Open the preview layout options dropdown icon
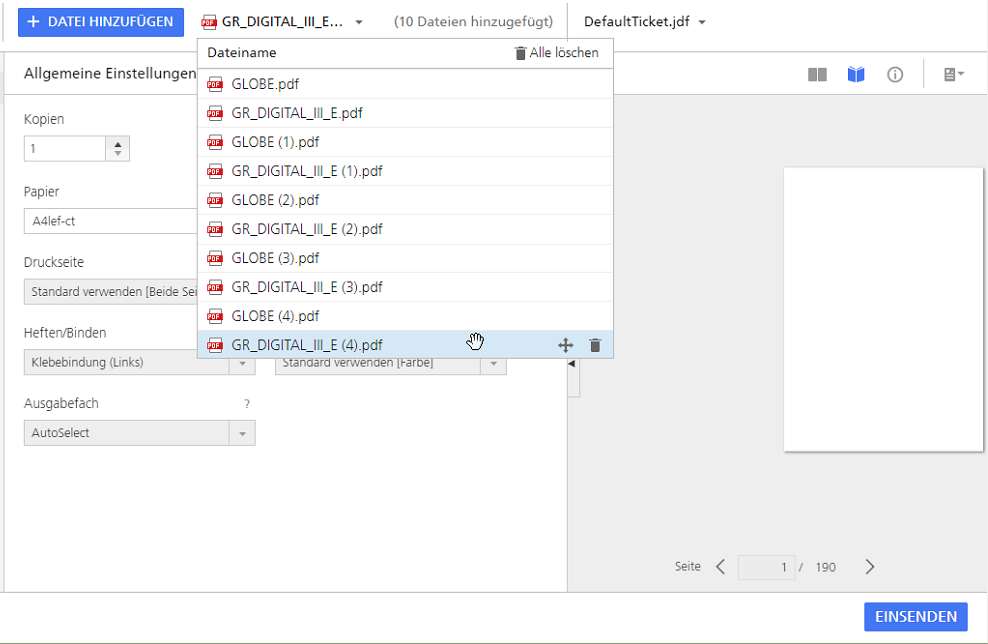This screenshot has height=644, width=988. [953, 75]
